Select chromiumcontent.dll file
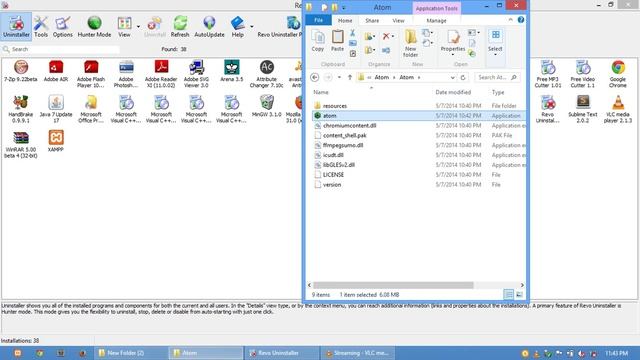 click(x=418, y=125)
